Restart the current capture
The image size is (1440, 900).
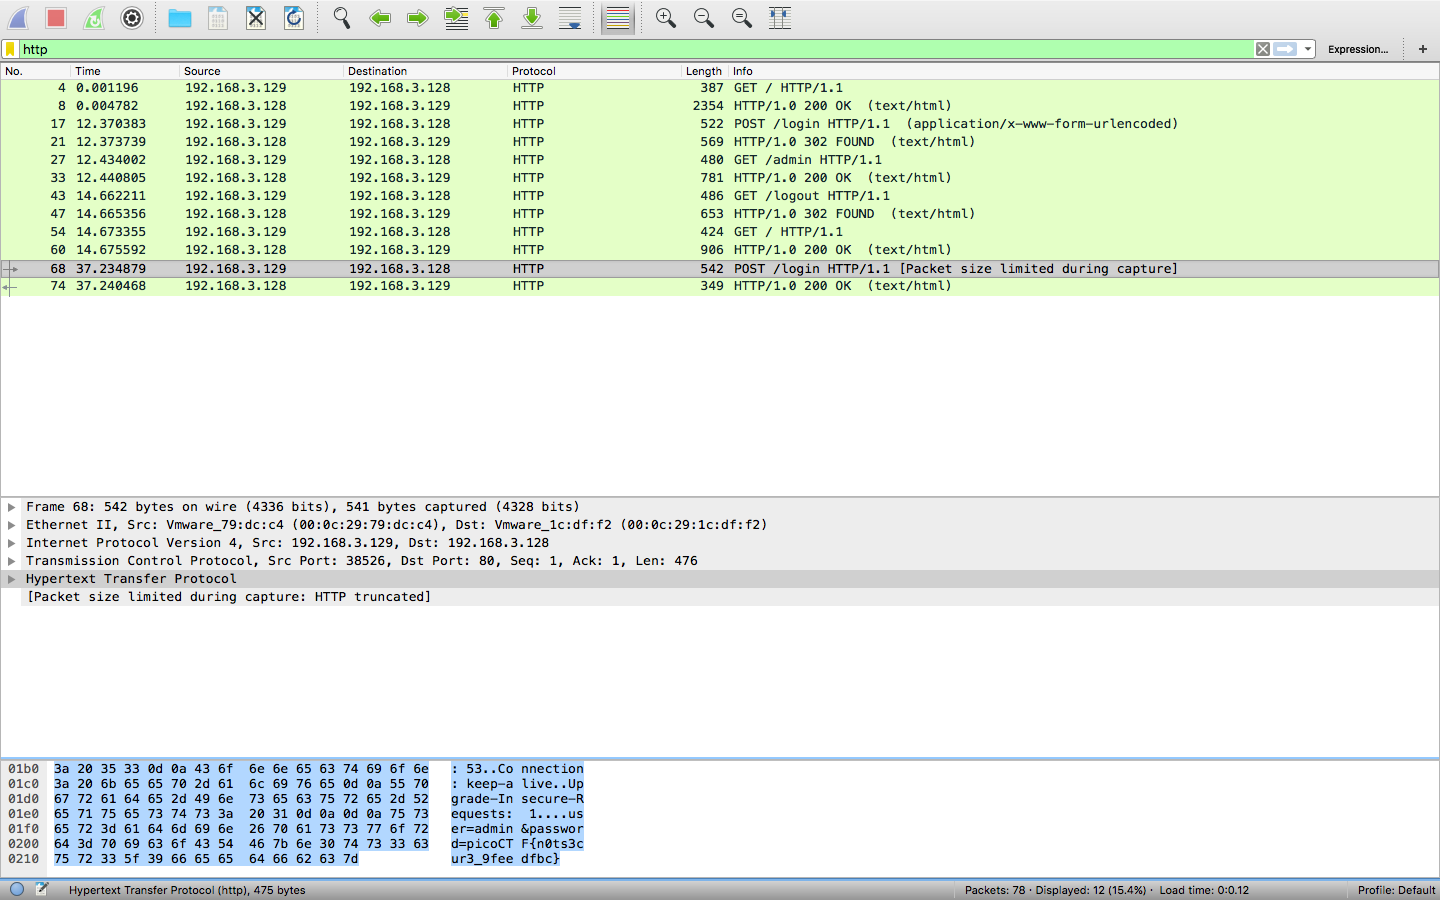(94, 18)
